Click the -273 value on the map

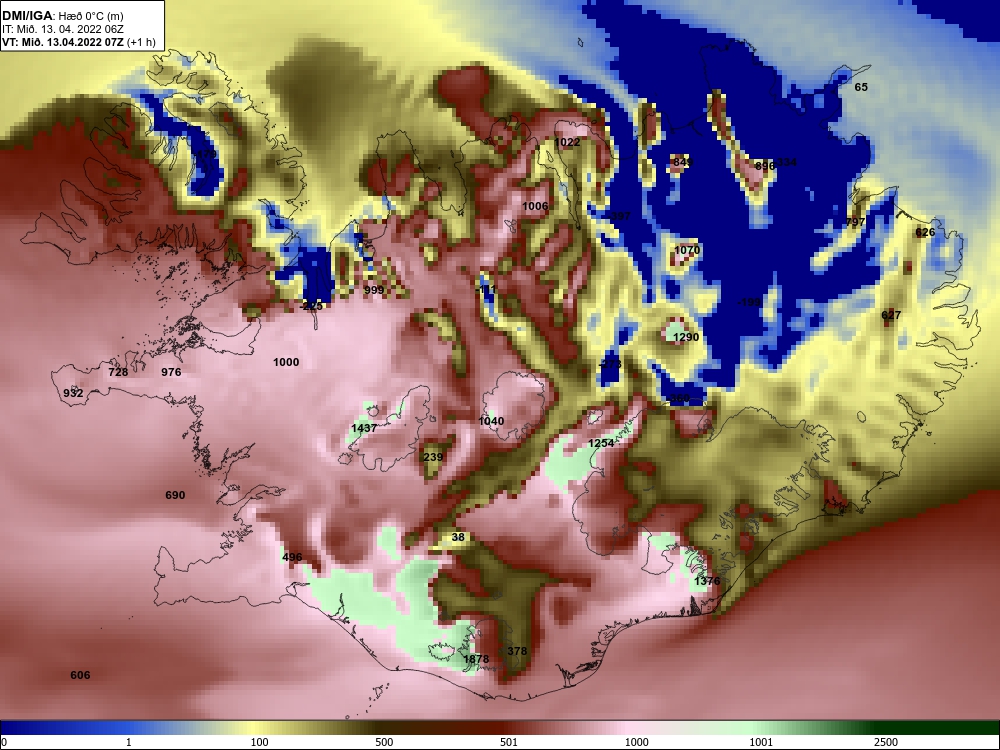[x=610, y=364]
